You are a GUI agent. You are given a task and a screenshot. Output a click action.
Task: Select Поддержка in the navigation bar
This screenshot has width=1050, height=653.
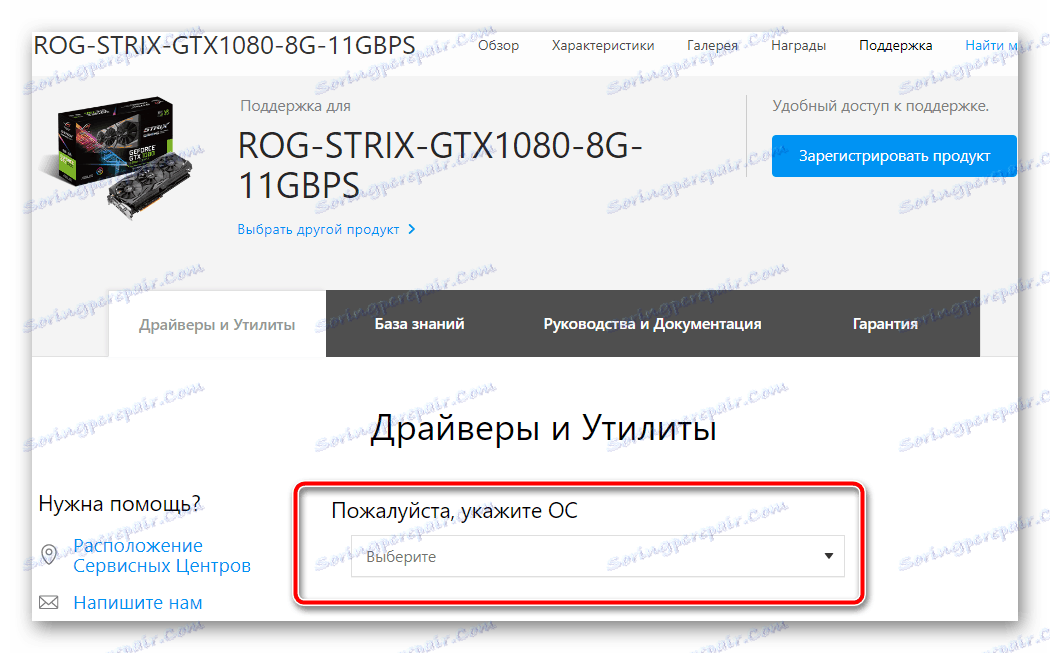[895, 45]
